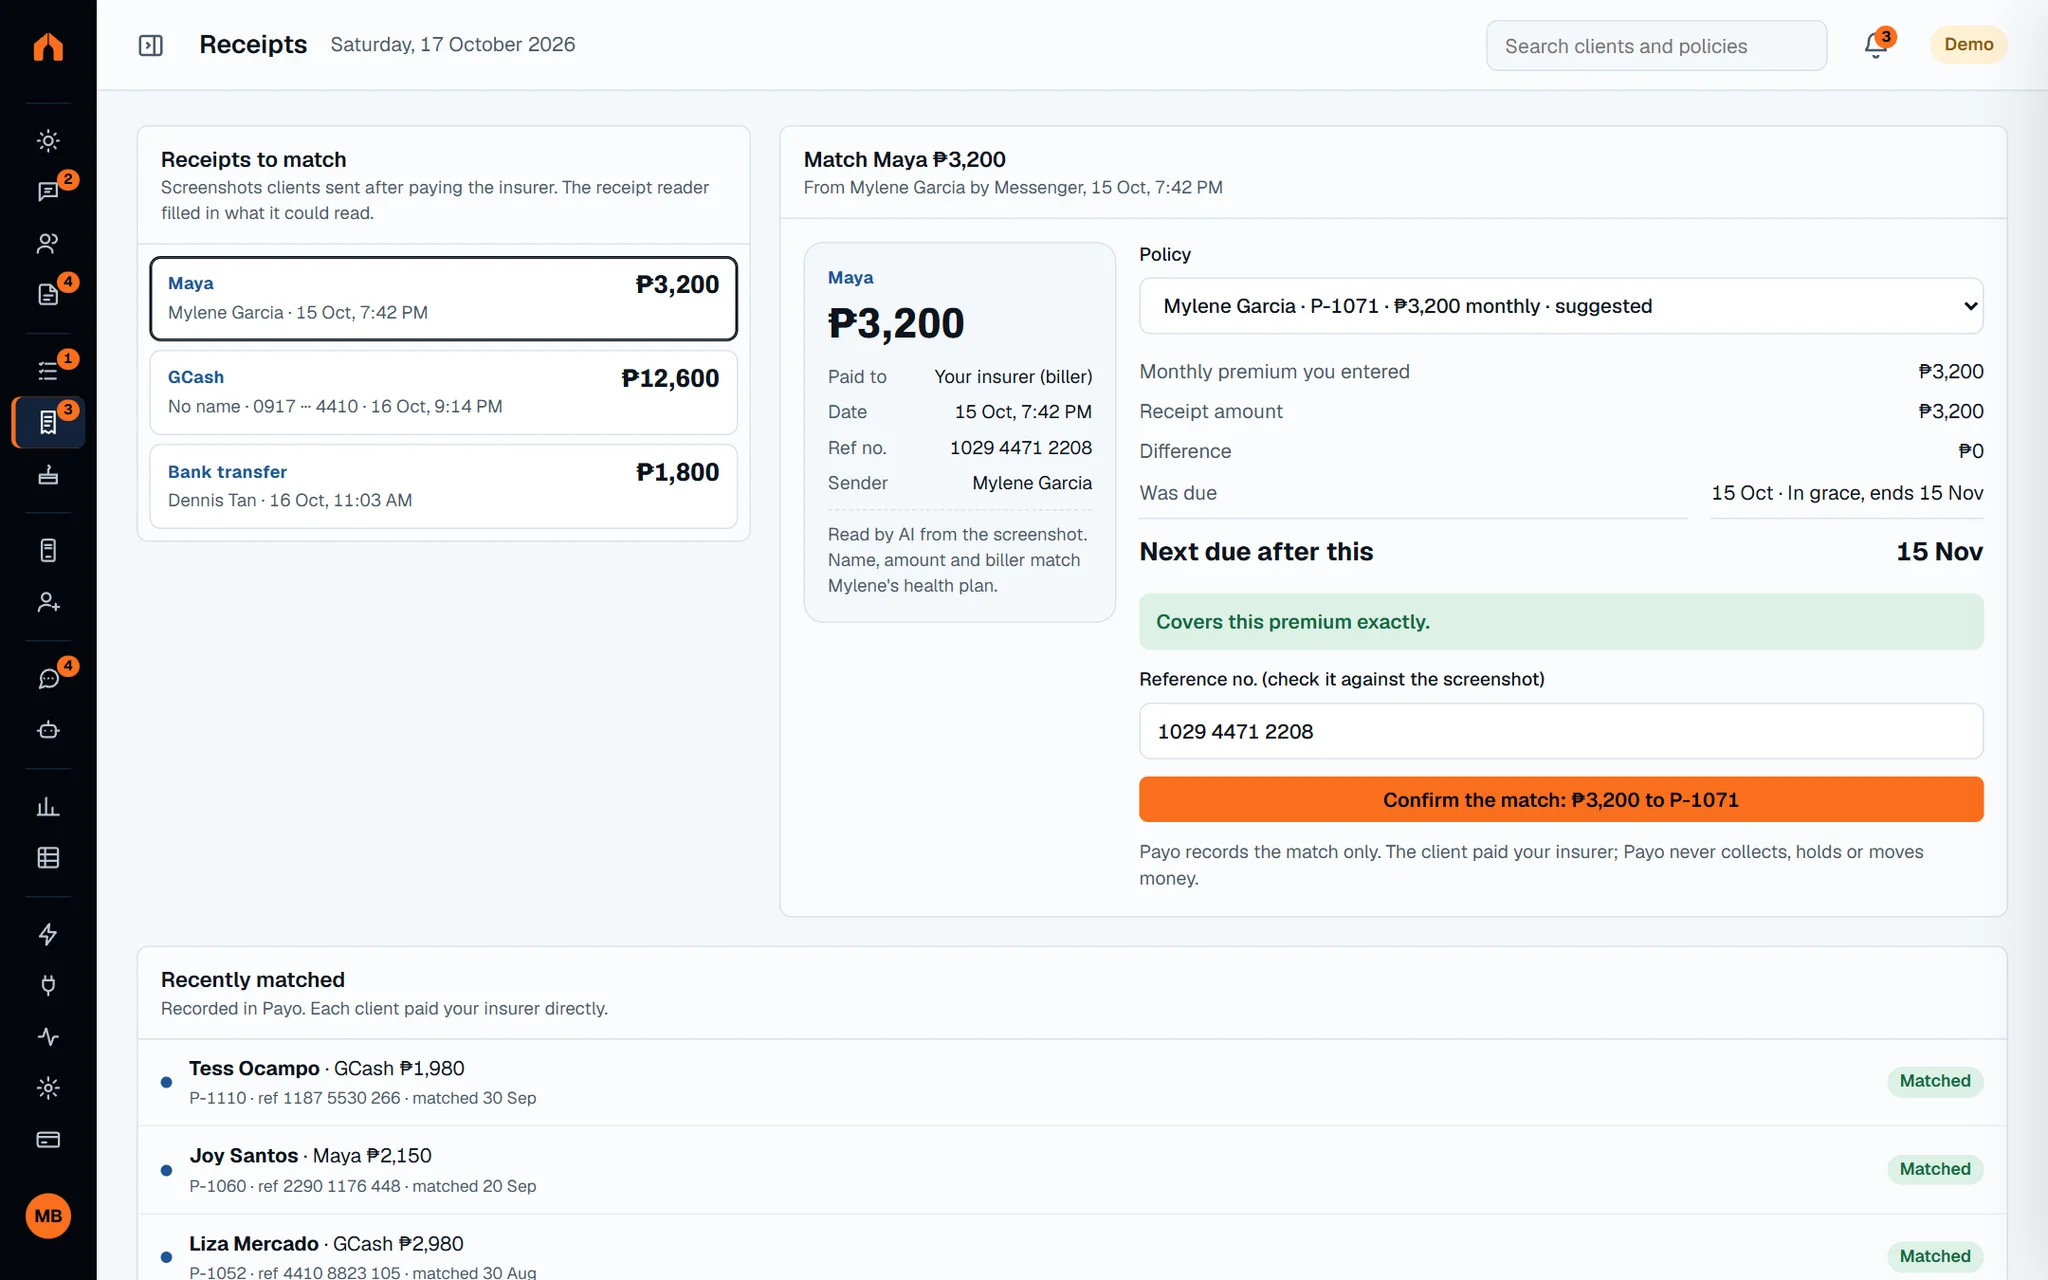Screen dimensions: 2048x1280
Task: Click the Demo badge button
Action: (1968, 45)
